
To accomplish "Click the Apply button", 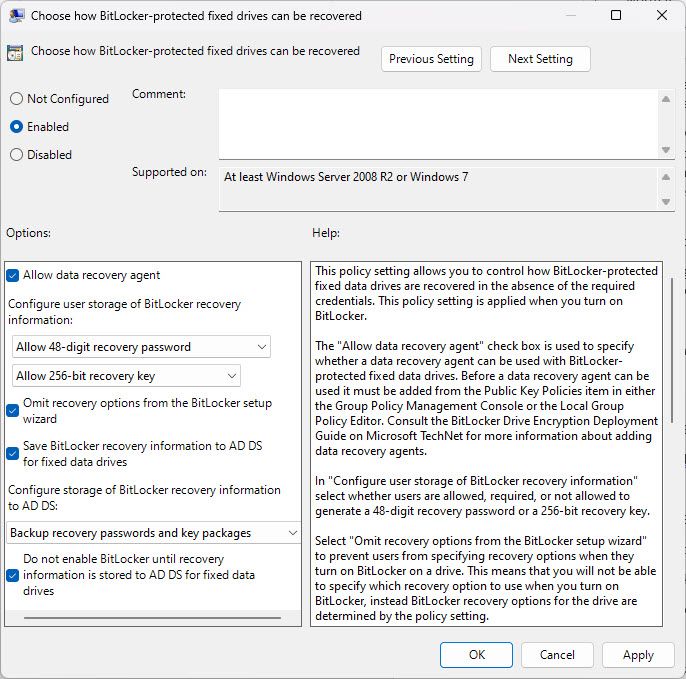I will click(x=638, y=654).
